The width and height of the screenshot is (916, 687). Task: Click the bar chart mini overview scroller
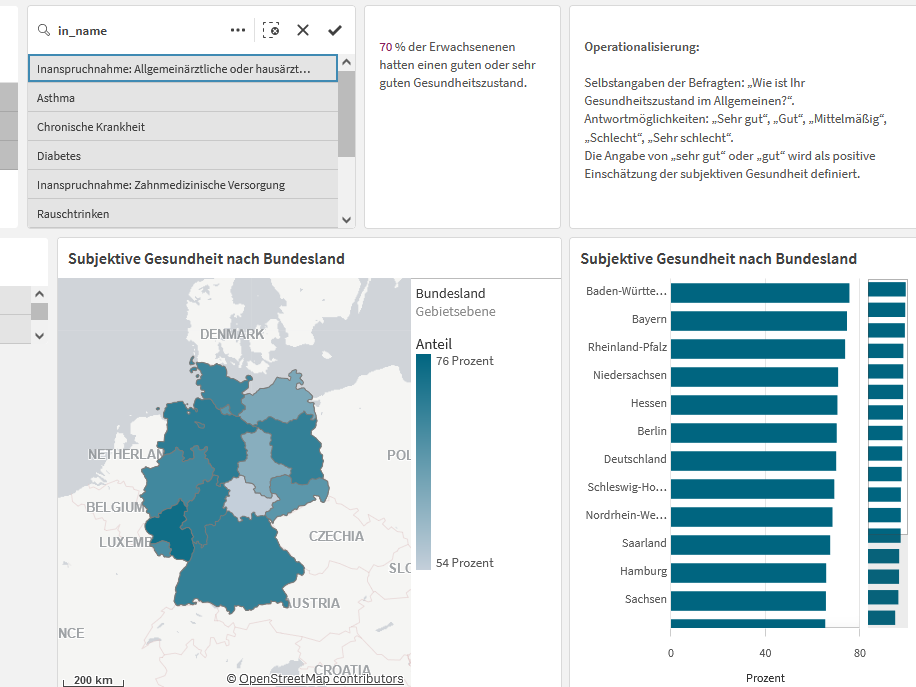click(x=887, y=407)
